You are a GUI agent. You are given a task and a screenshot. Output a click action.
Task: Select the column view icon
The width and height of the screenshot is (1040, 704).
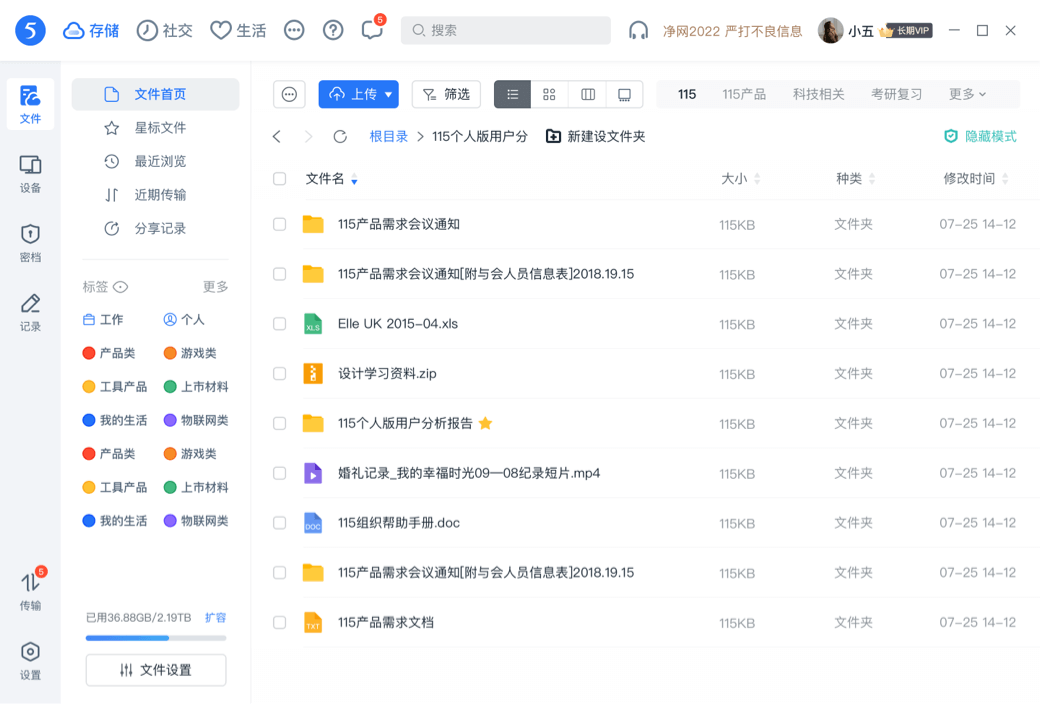[587, 94]
